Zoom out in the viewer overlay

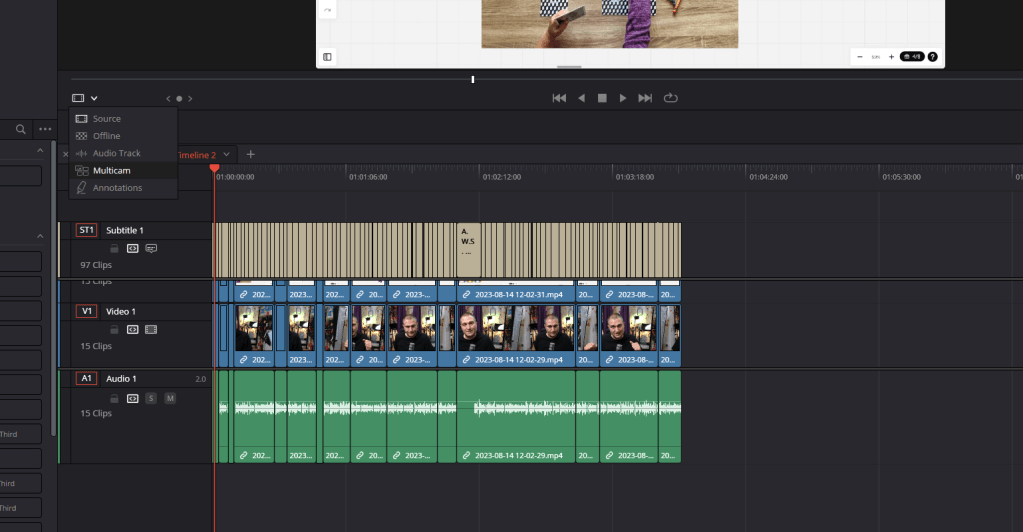(x=860, y=57)
